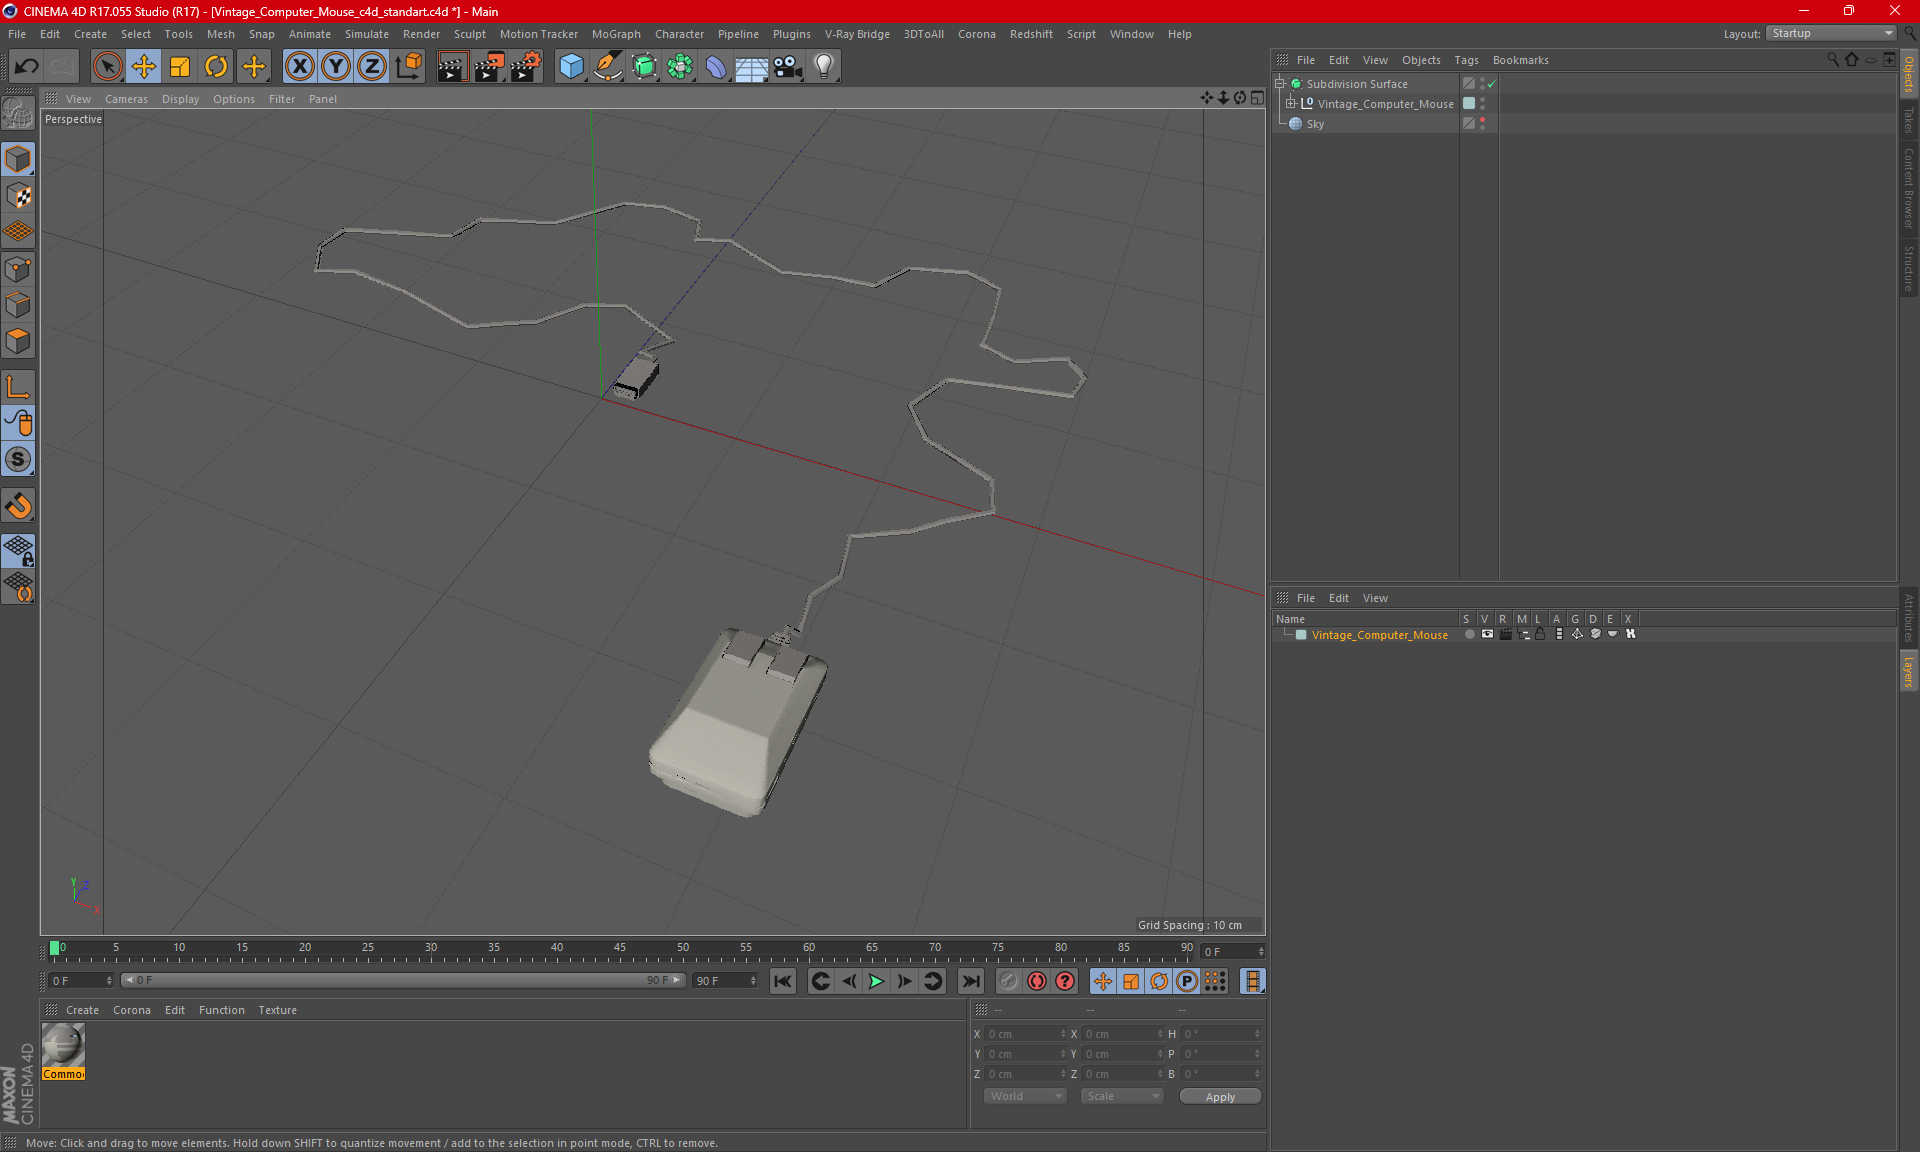Open the Layout Startup dropdown
The width and height of the screenshot is (1920, 1152).
tap(1831, 33)
